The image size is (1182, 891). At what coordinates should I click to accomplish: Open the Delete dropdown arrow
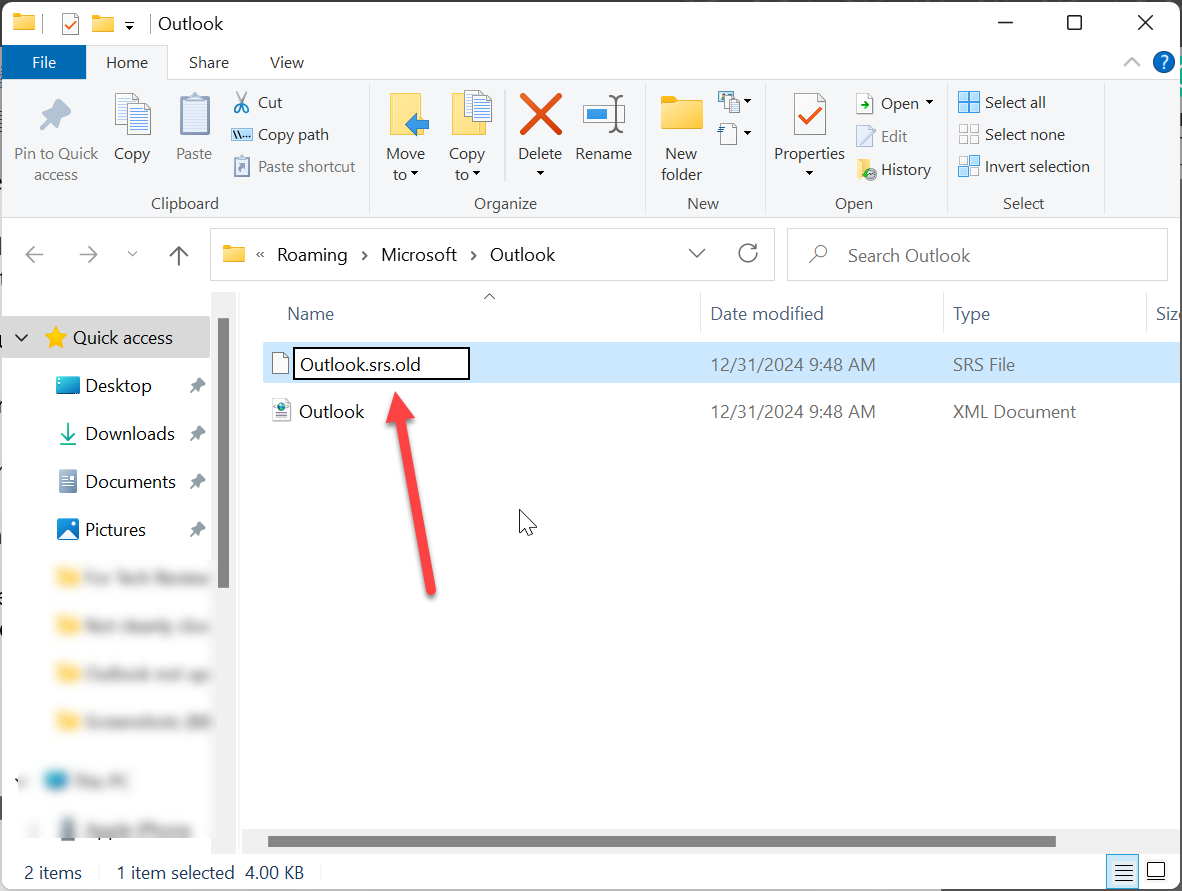click(540, 173)
